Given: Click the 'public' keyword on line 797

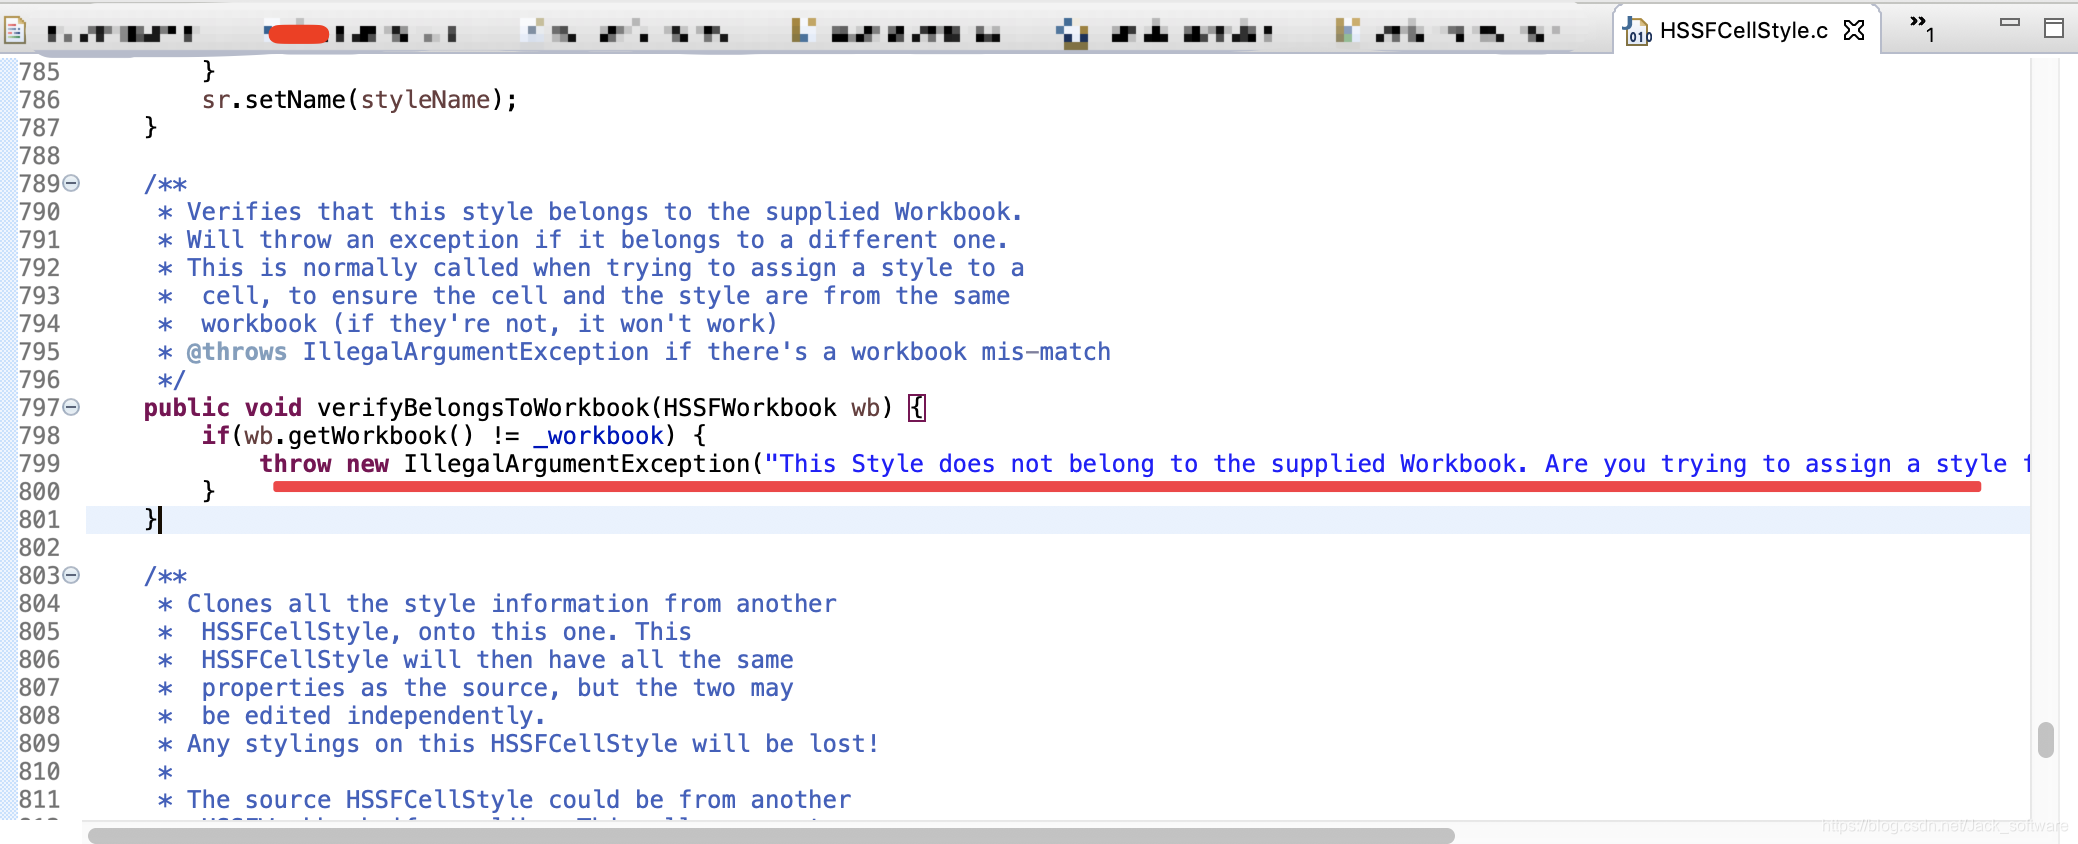Looking at the screenshot, I should pos(187,408).
